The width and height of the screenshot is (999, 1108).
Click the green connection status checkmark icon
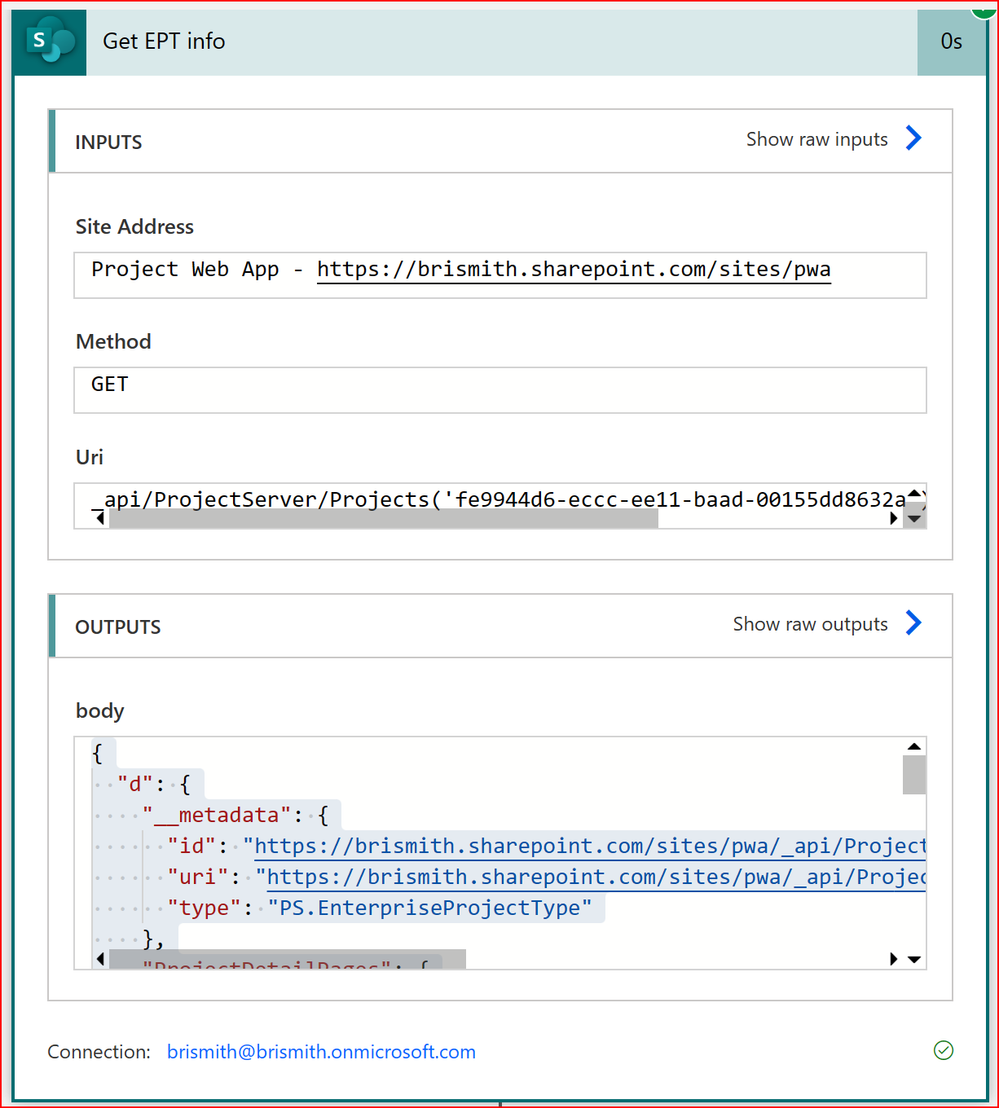[943, 1051]
